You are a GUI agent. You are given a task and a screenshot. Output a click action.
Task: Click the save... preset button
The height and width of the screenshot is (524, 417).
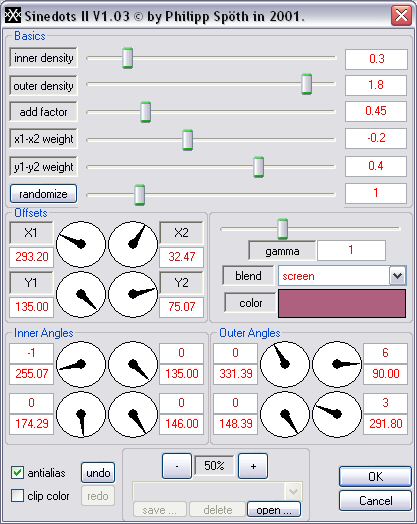[x=160, y=510]
